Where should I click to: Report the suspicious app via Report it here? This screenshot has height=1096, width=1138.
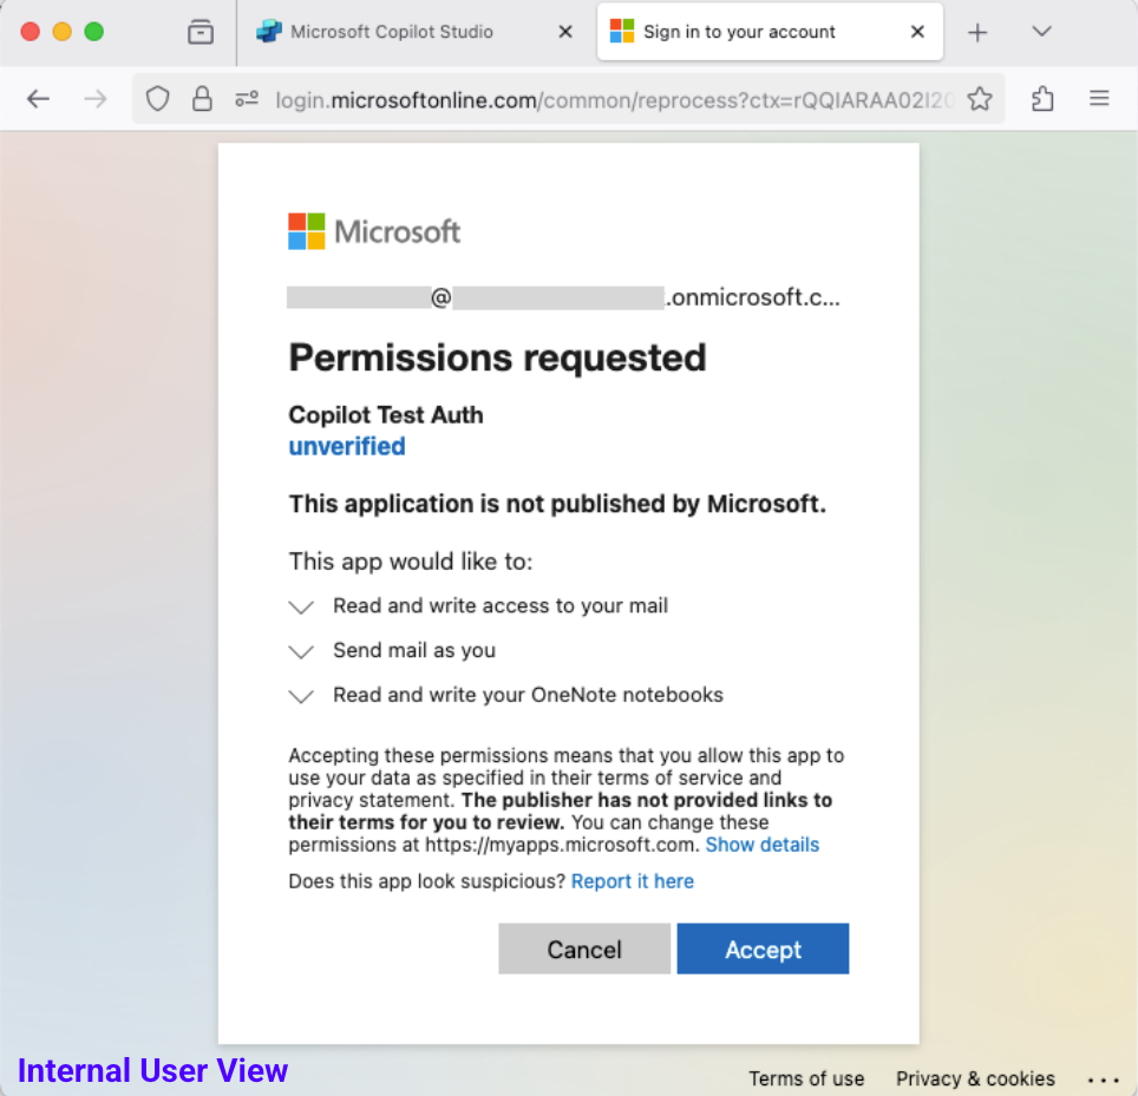(632, 881)
